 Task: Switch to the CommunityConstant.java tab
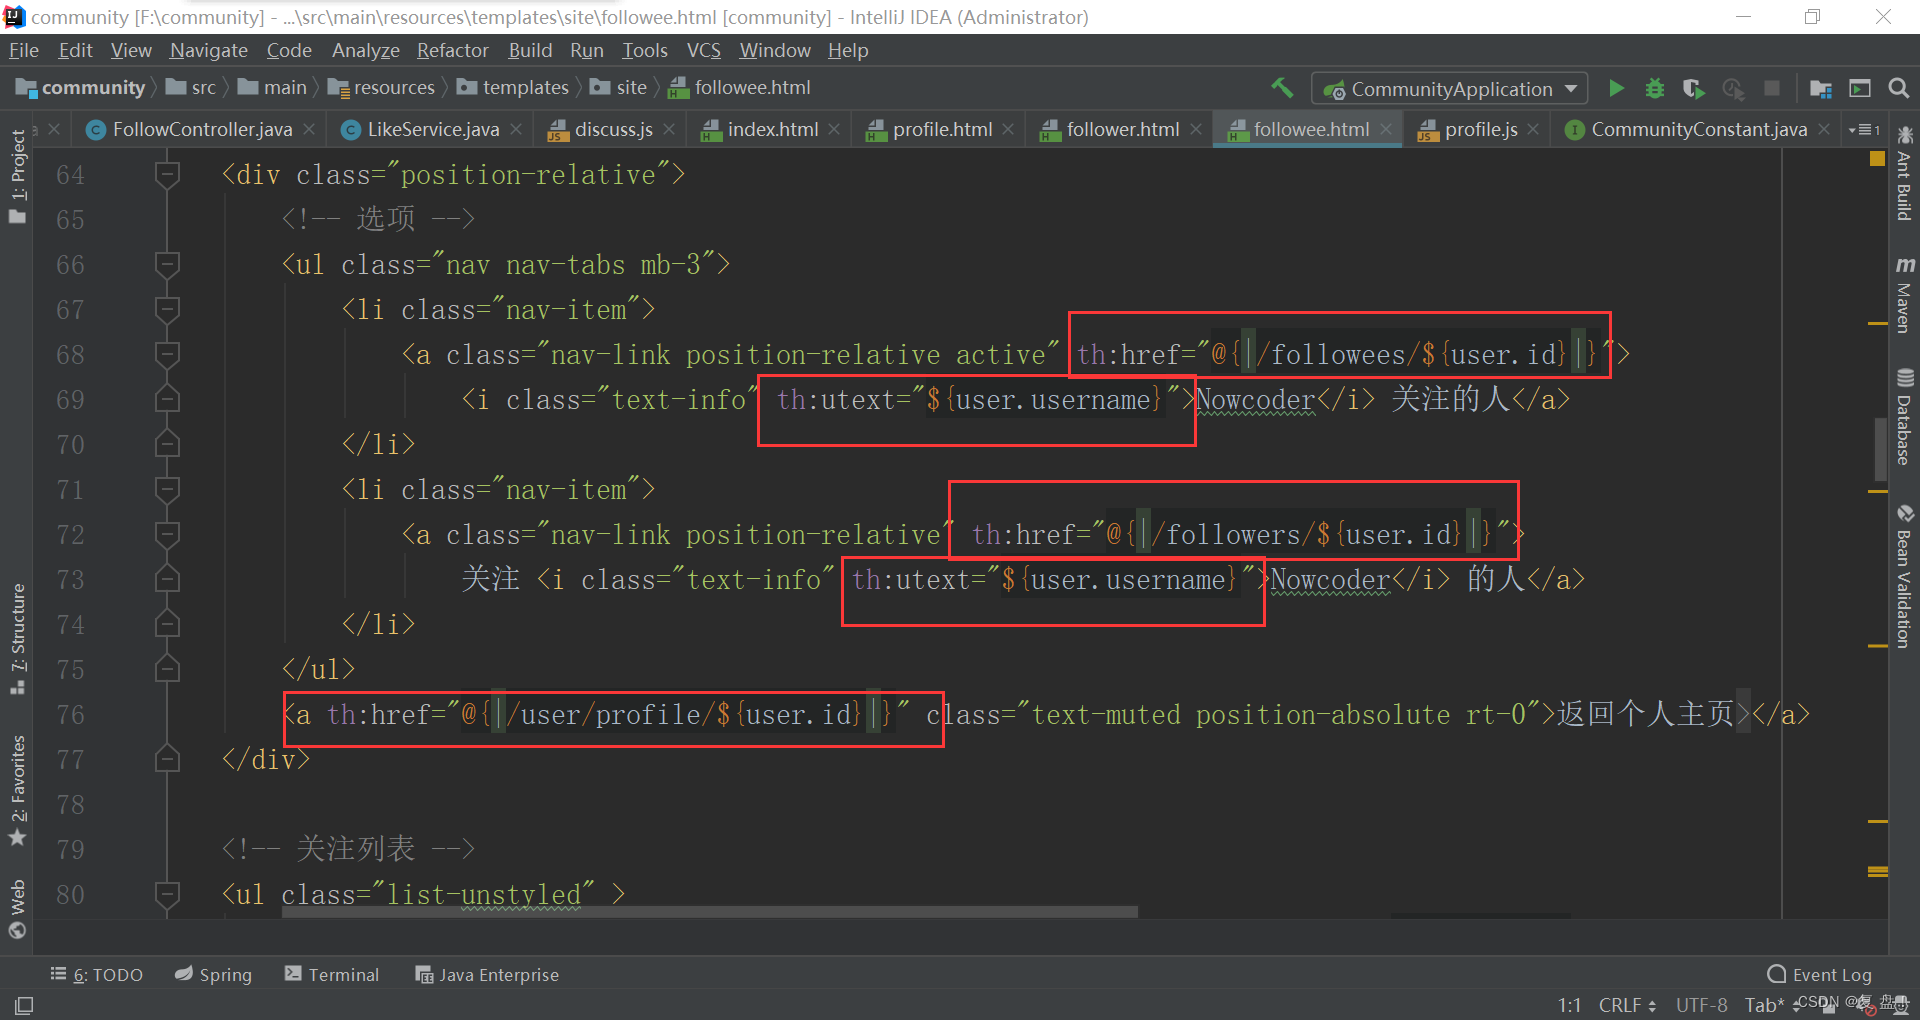(x=1698, y=129)
